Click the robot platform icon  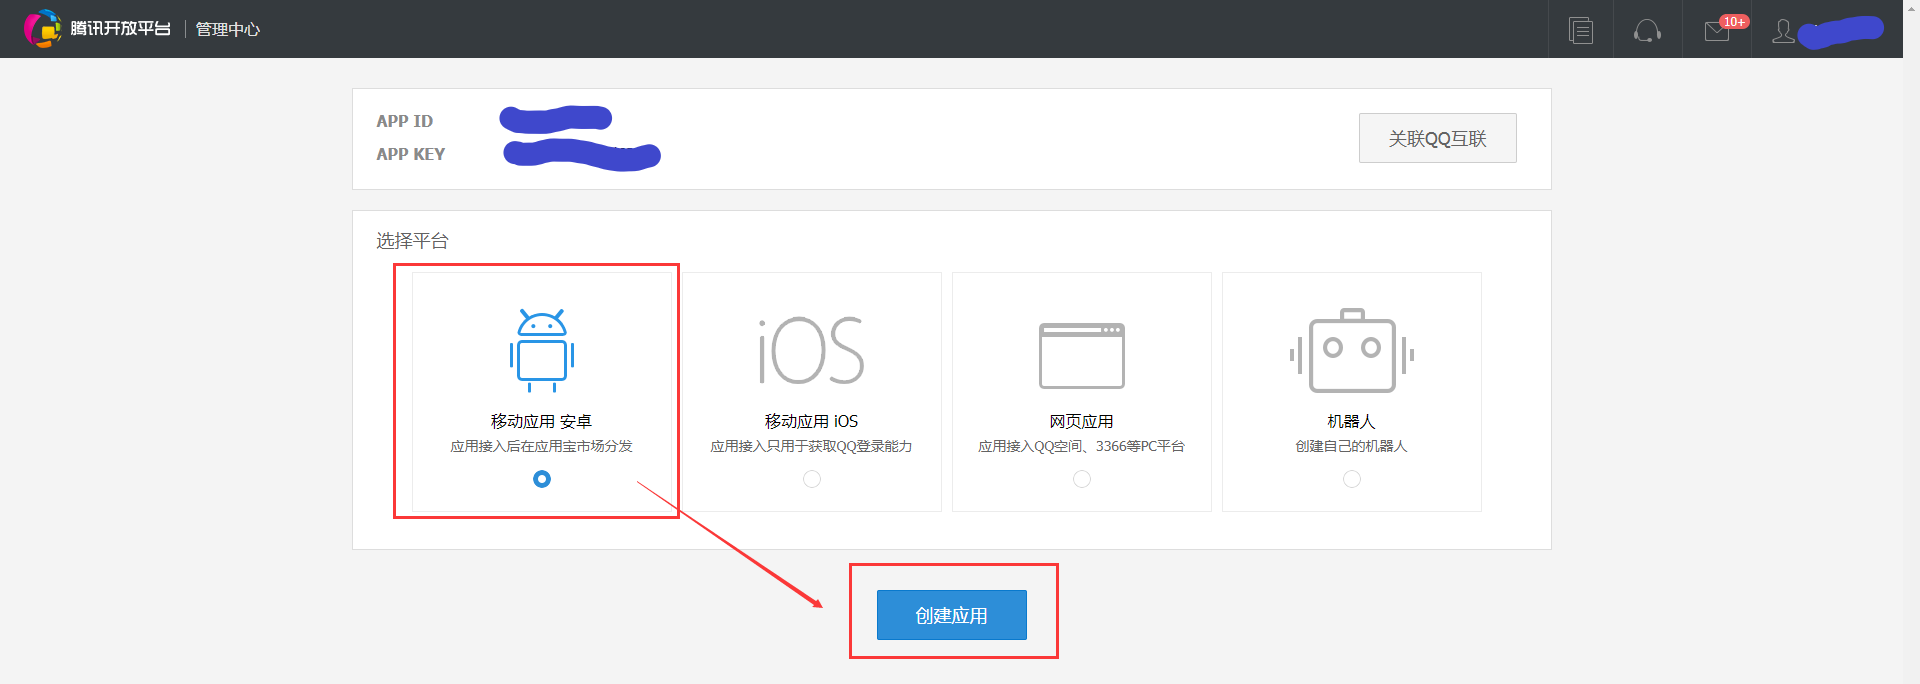coord(1352,350)
